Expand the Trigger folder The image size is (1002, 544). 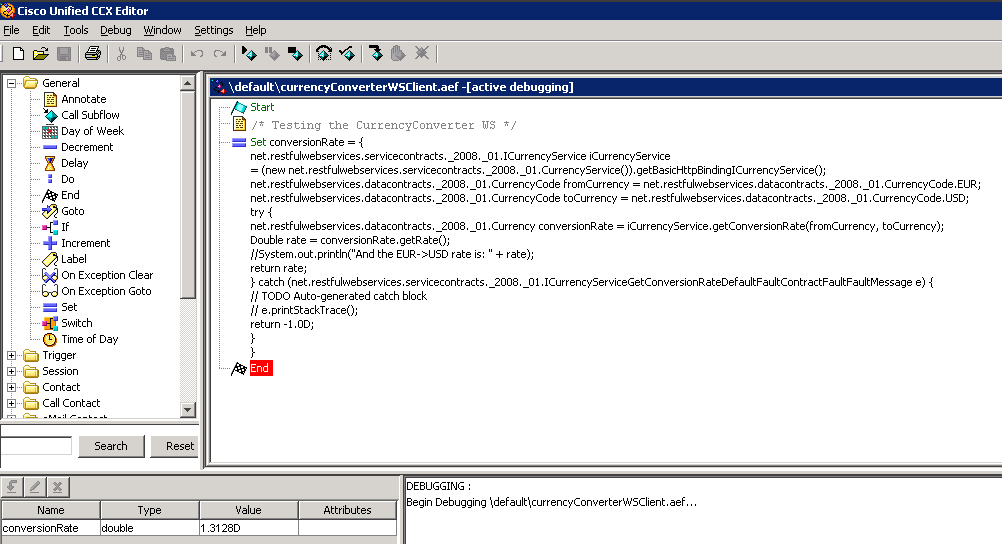click(12, 355)
